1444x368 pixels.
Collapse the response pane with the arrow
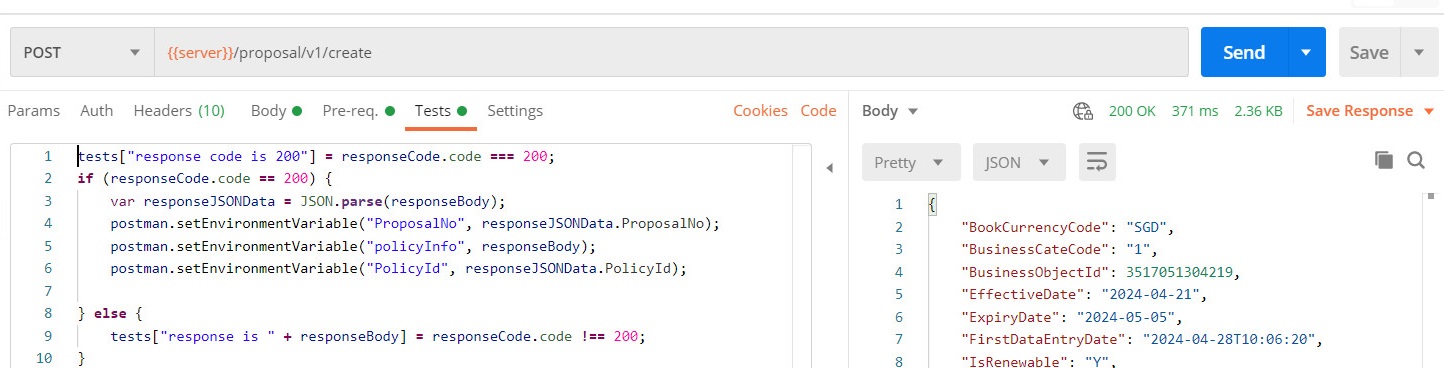[x=829, y=168]
